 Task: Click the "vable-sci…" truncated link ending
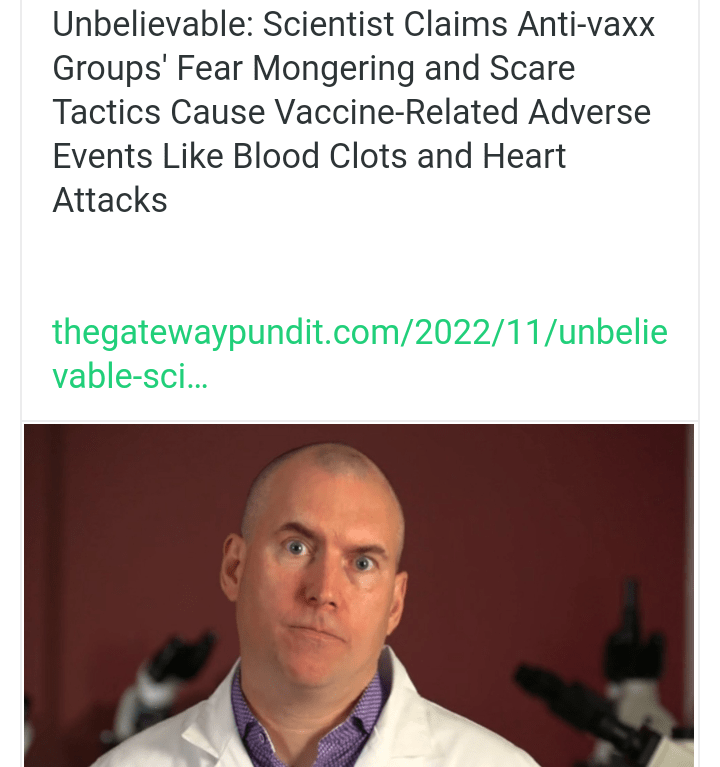130,376
